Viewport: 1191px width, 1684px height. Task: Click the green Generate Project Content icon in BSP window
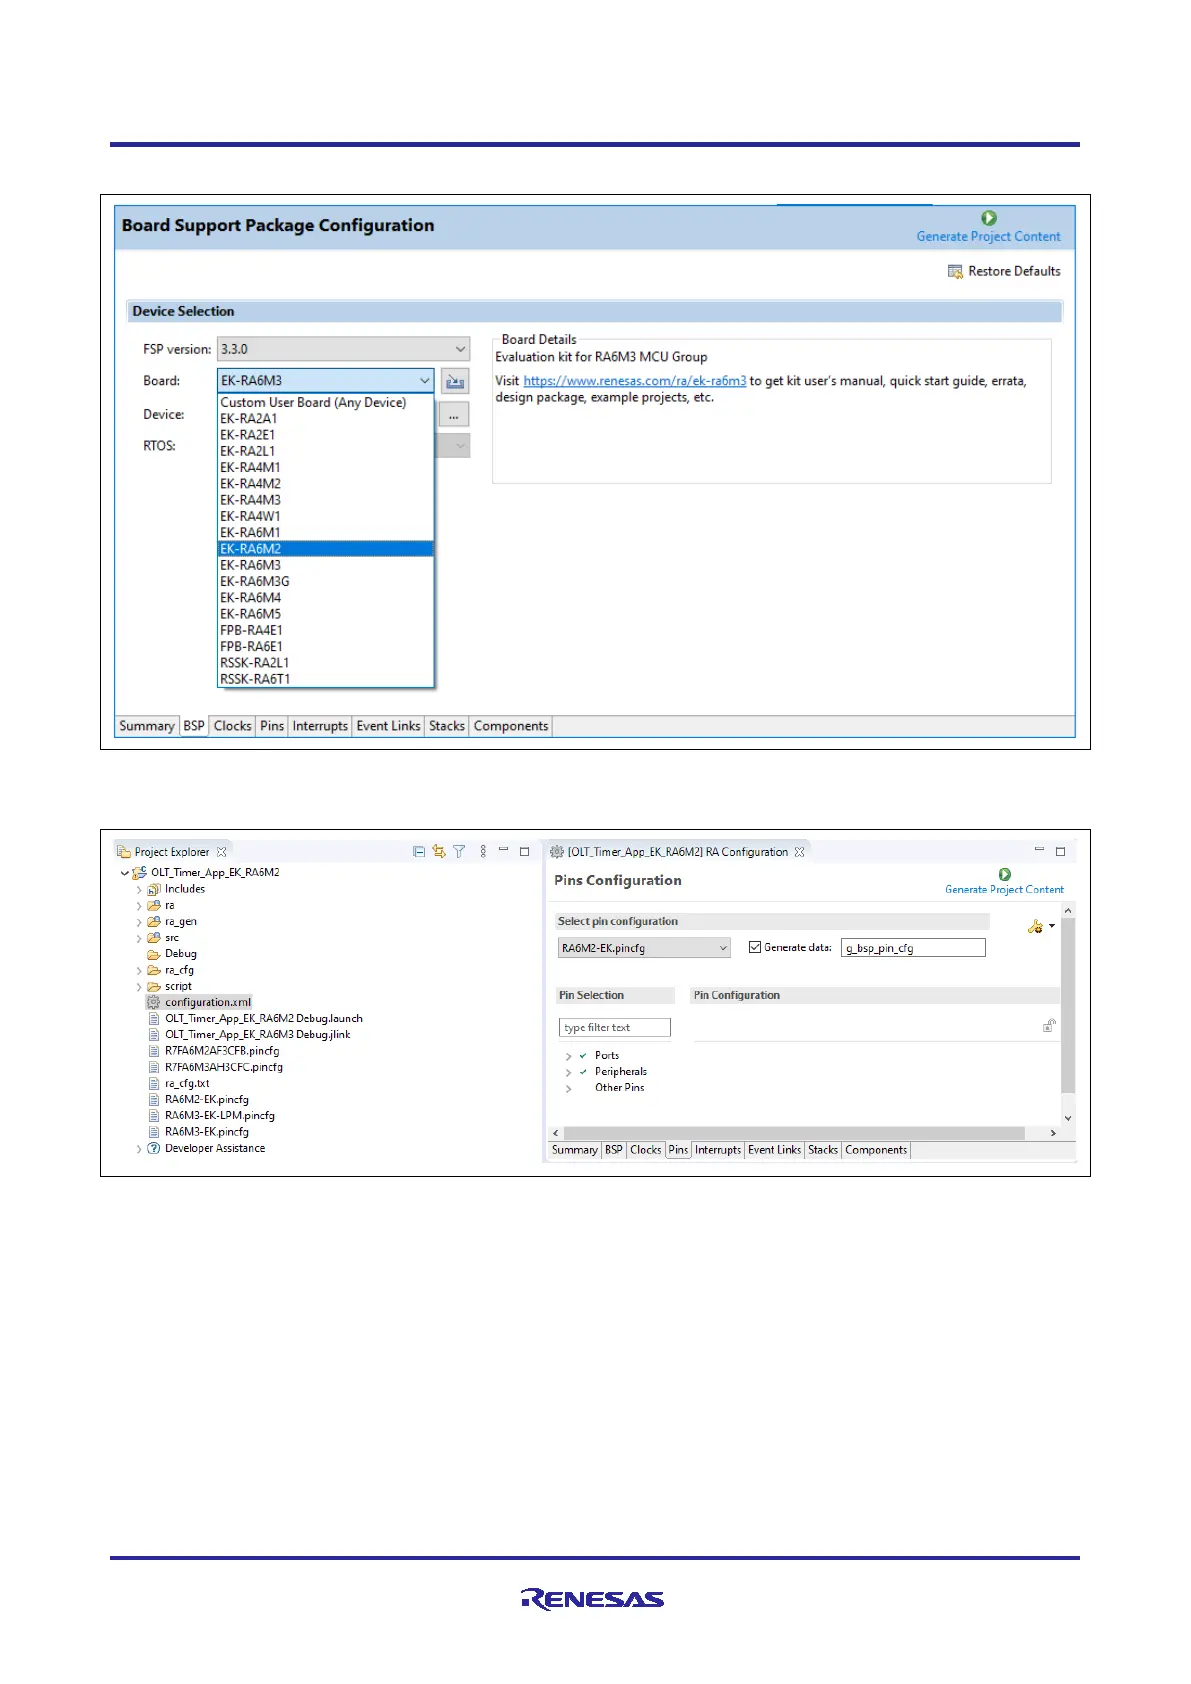[988, 218]
